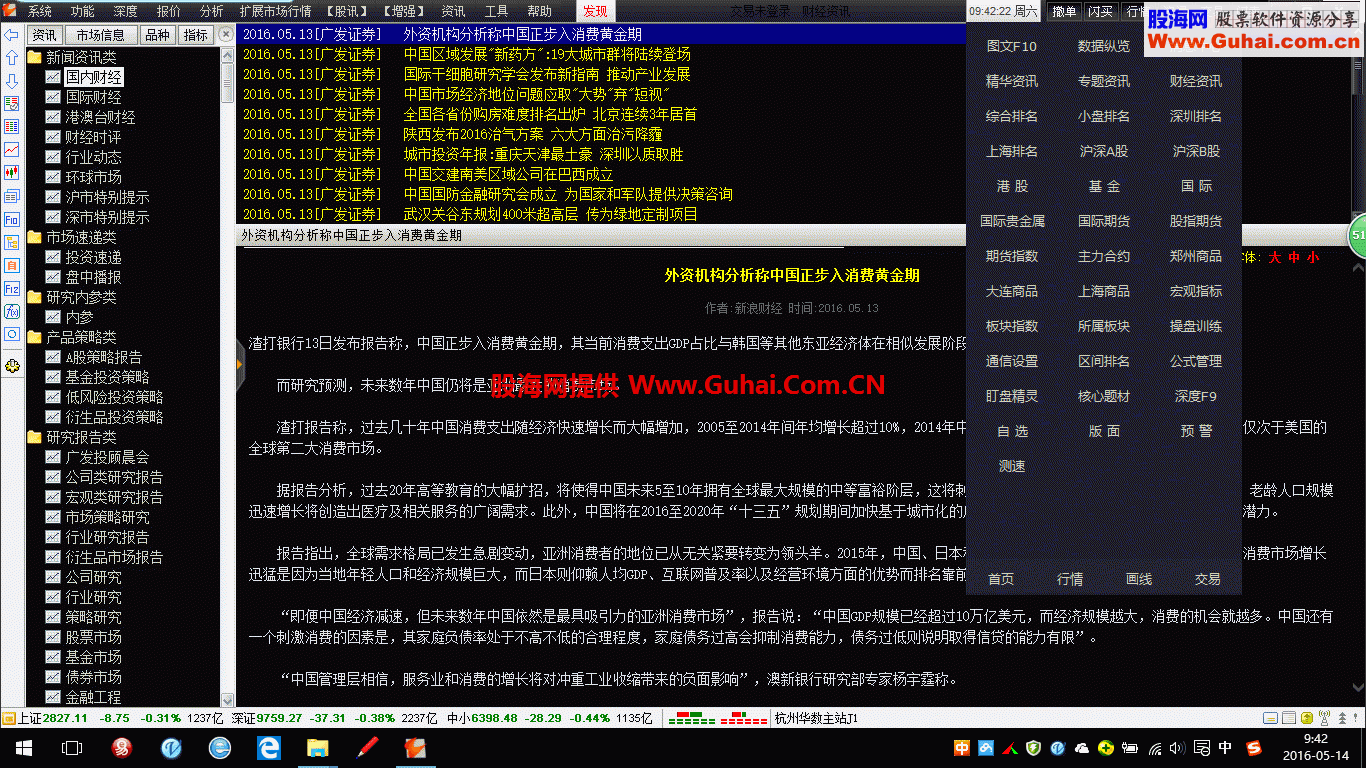
Task: Open the red line chart icon
Action: 11,149
